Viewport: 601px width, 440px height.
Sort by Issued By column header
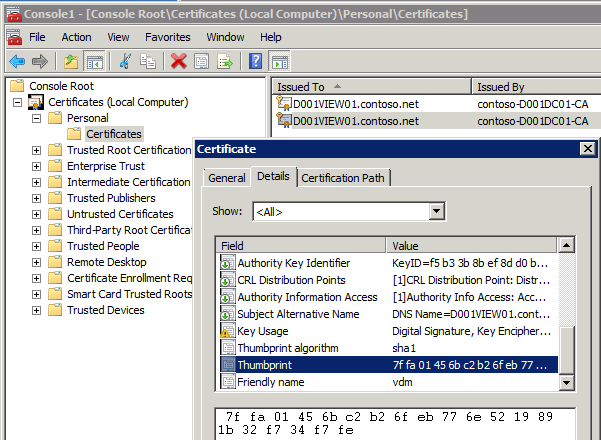coord(536,87)
